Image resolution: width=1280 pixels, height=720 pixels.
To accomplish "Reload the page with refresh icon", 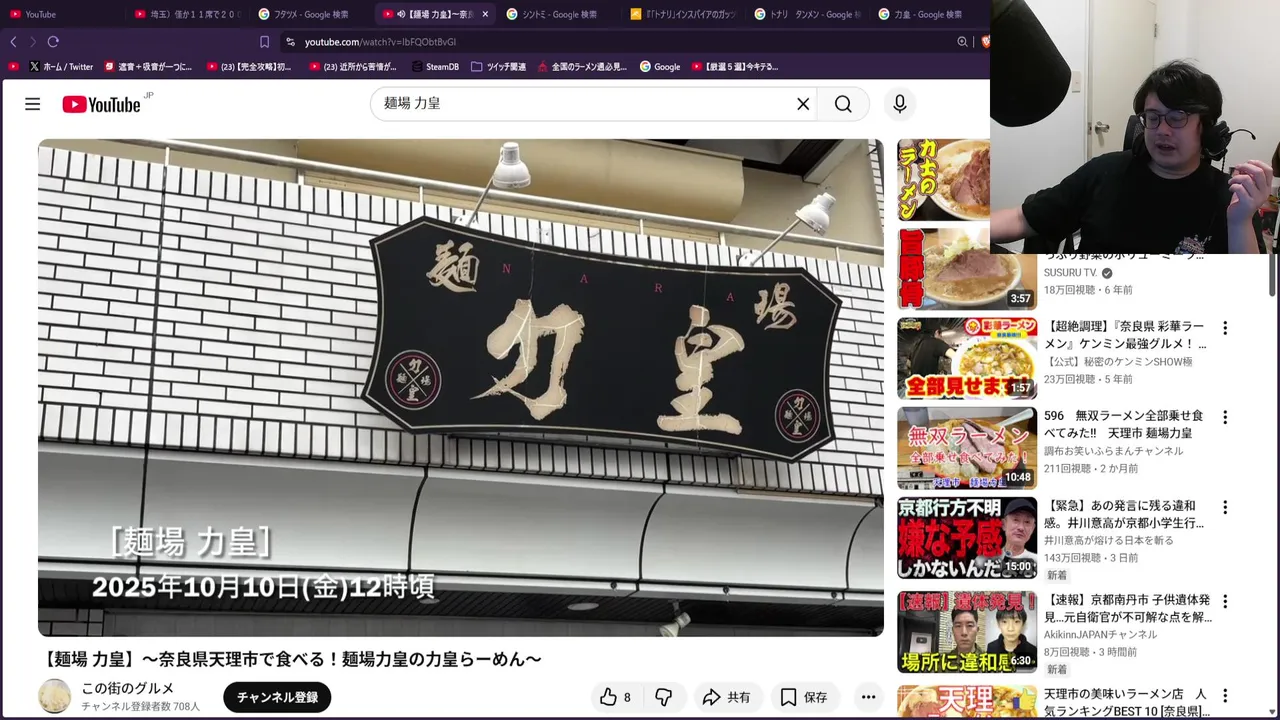I will pyautogui.click(x=53, y=42).
